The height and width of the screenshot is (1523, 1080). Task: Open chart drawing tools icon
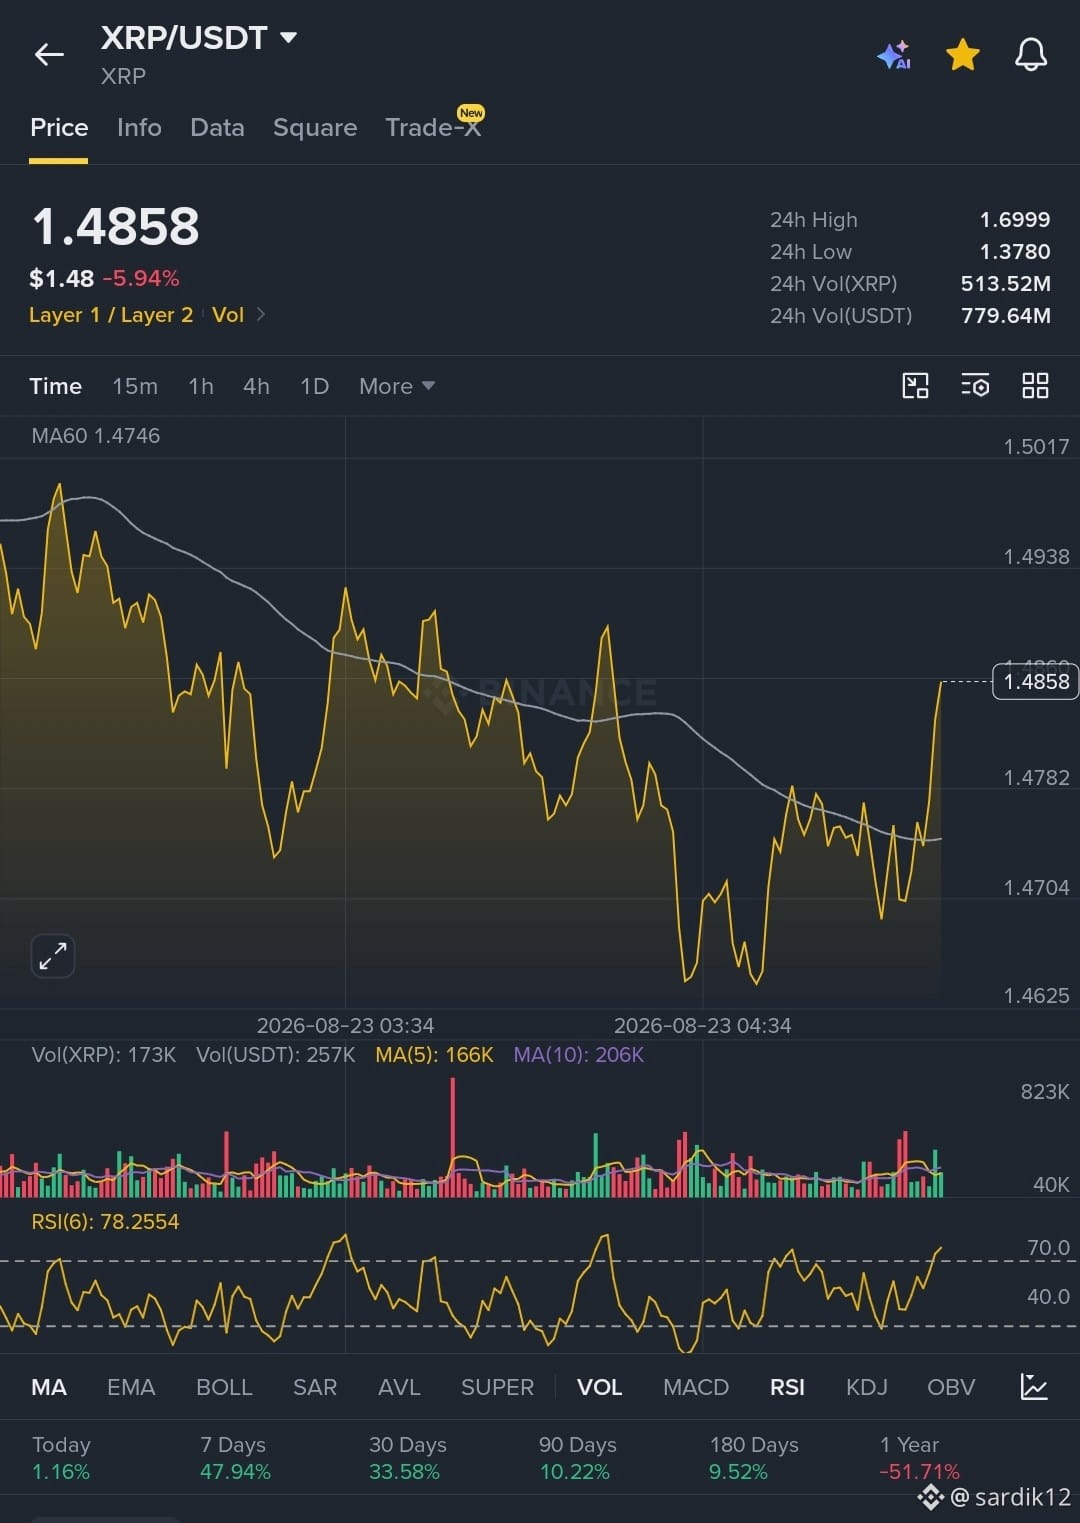pyautogui.click(x=915, y=386)
